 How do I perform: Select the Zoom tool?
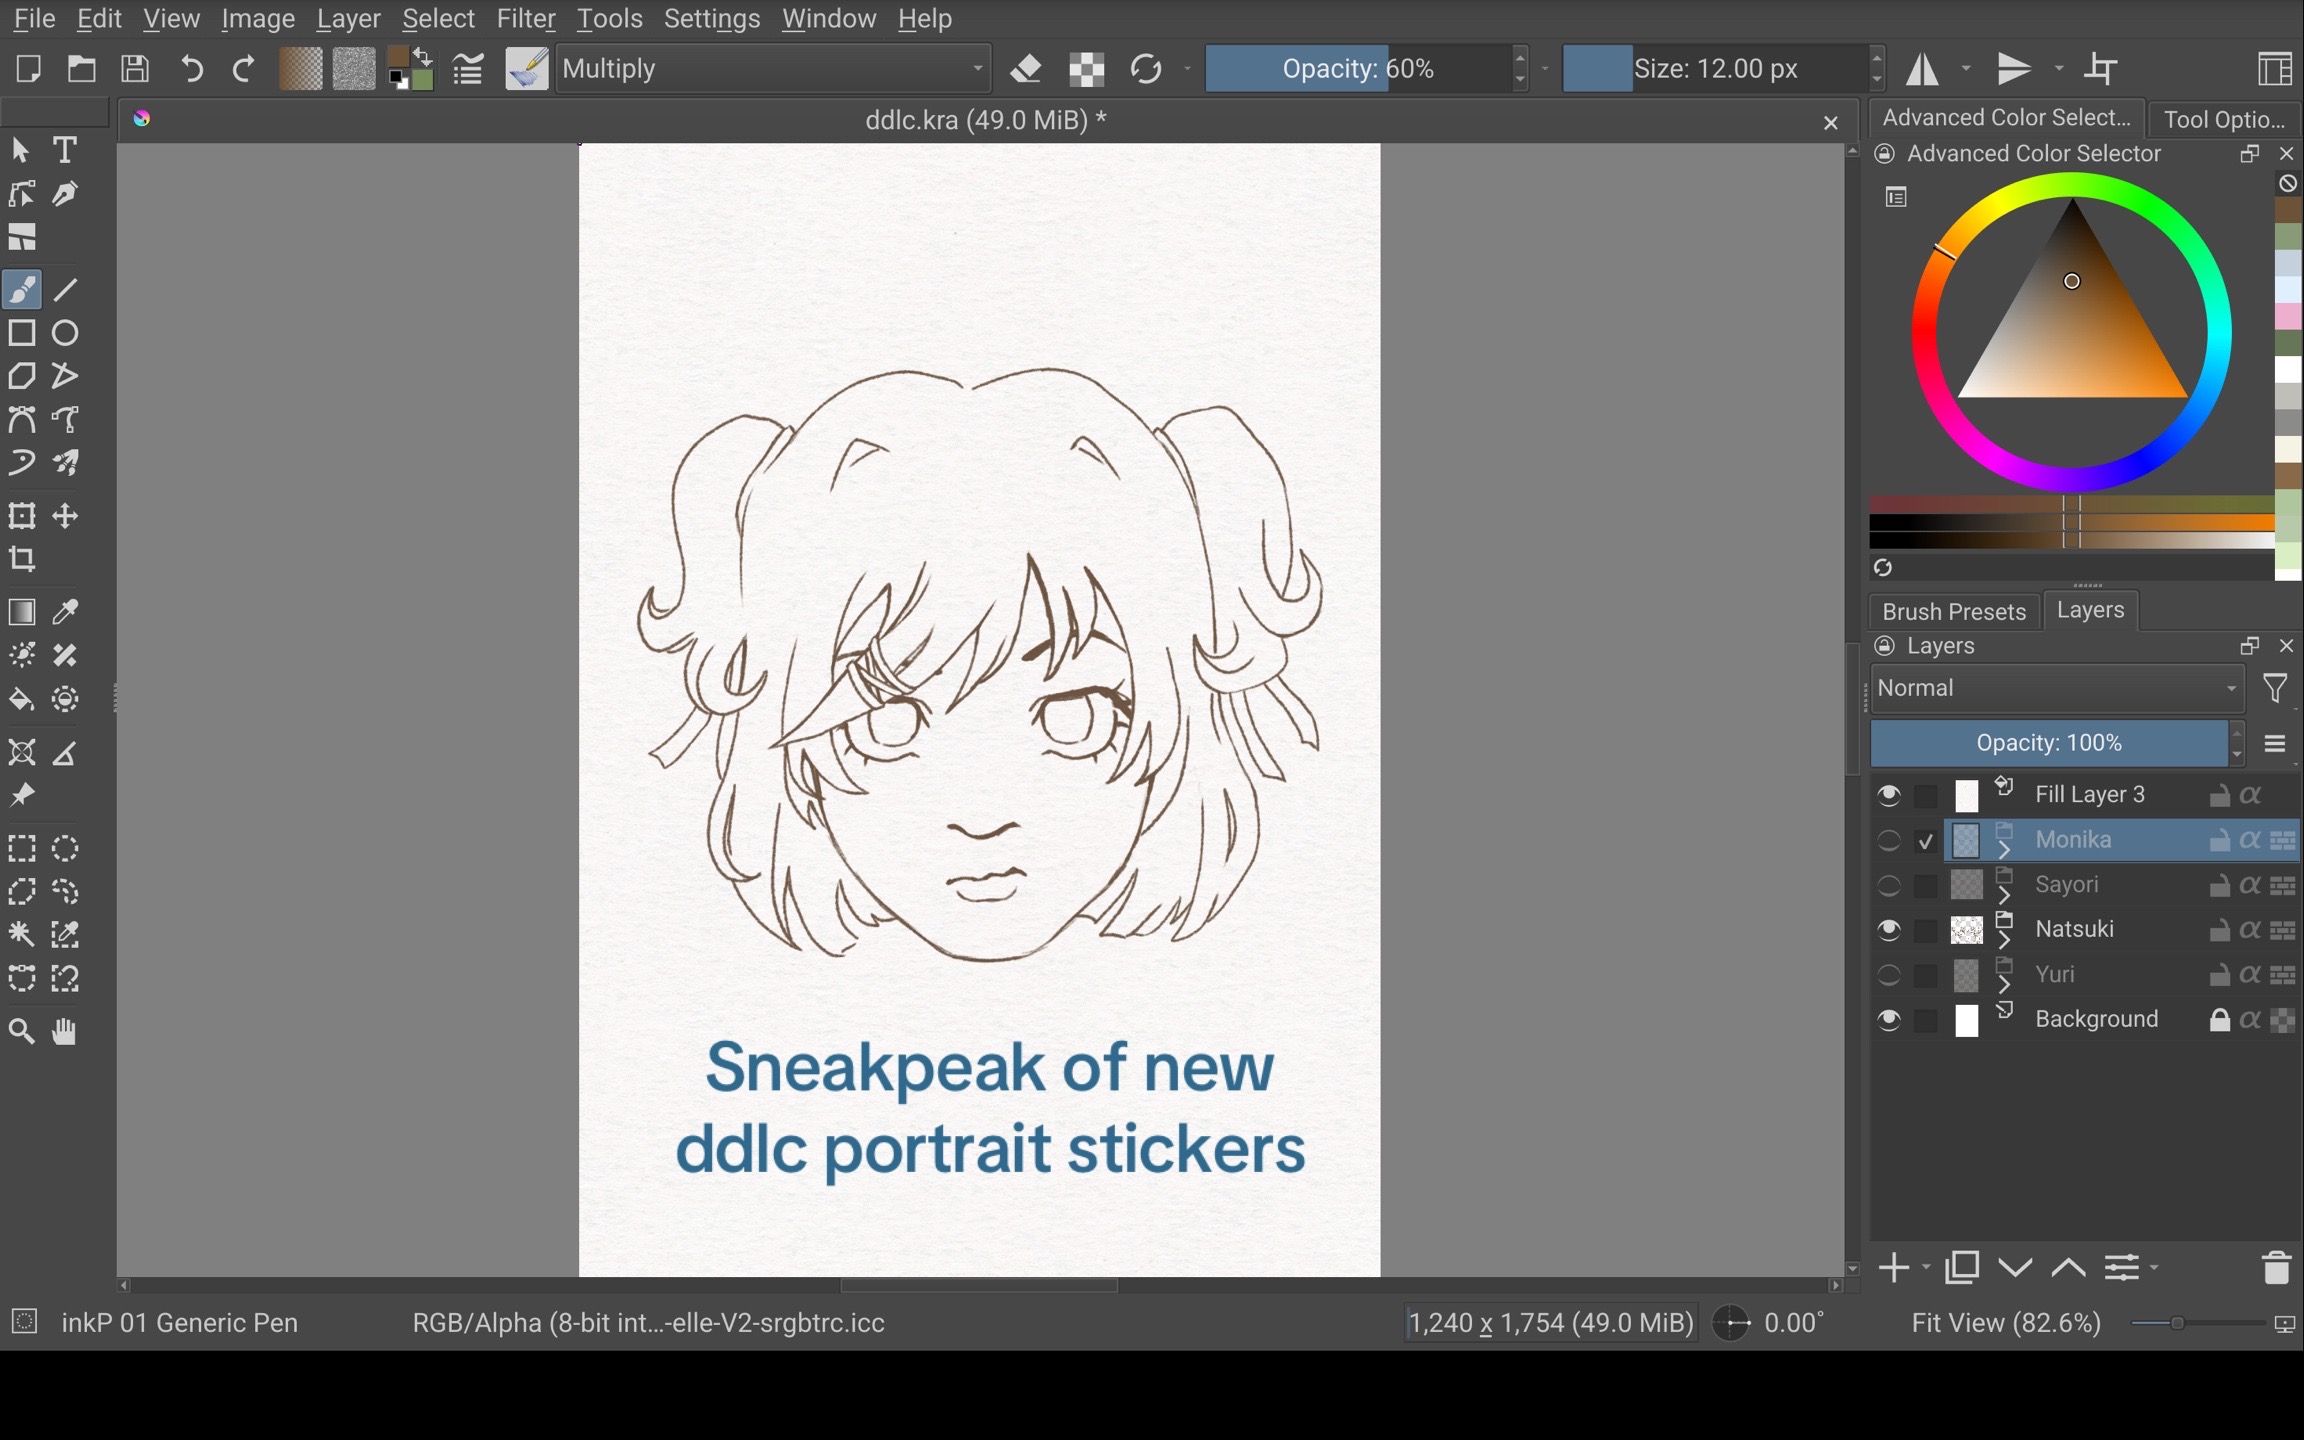(22, 1031)
